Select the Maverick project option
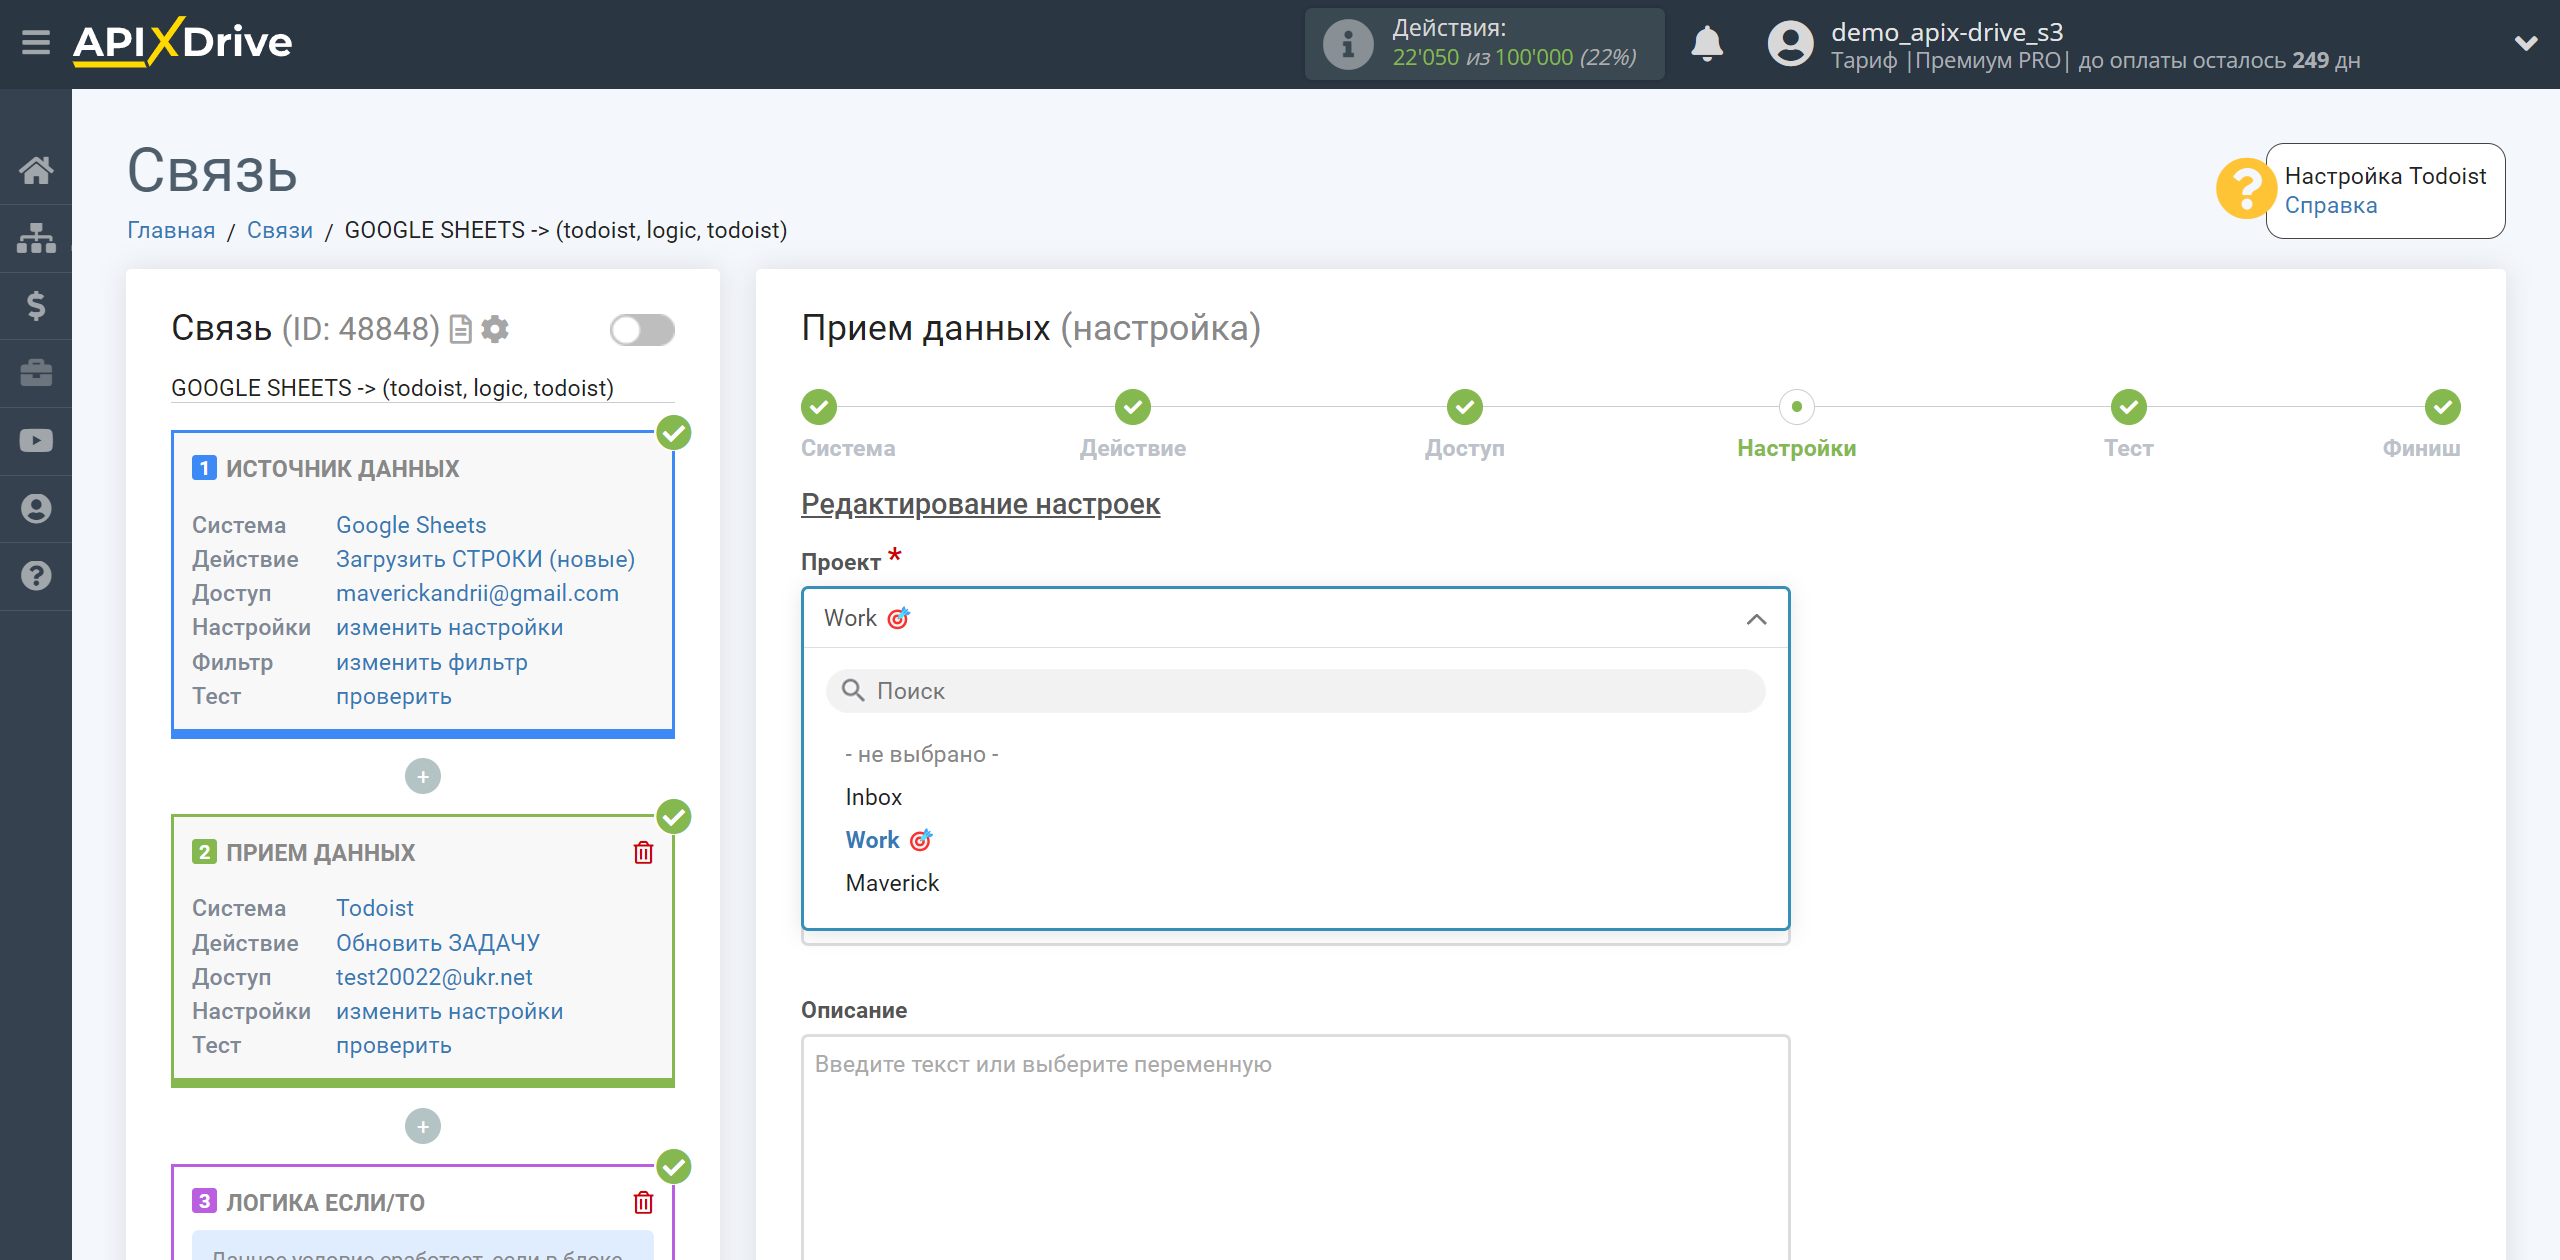Viewport: 2560px width, 1260px height. [892, 883]
